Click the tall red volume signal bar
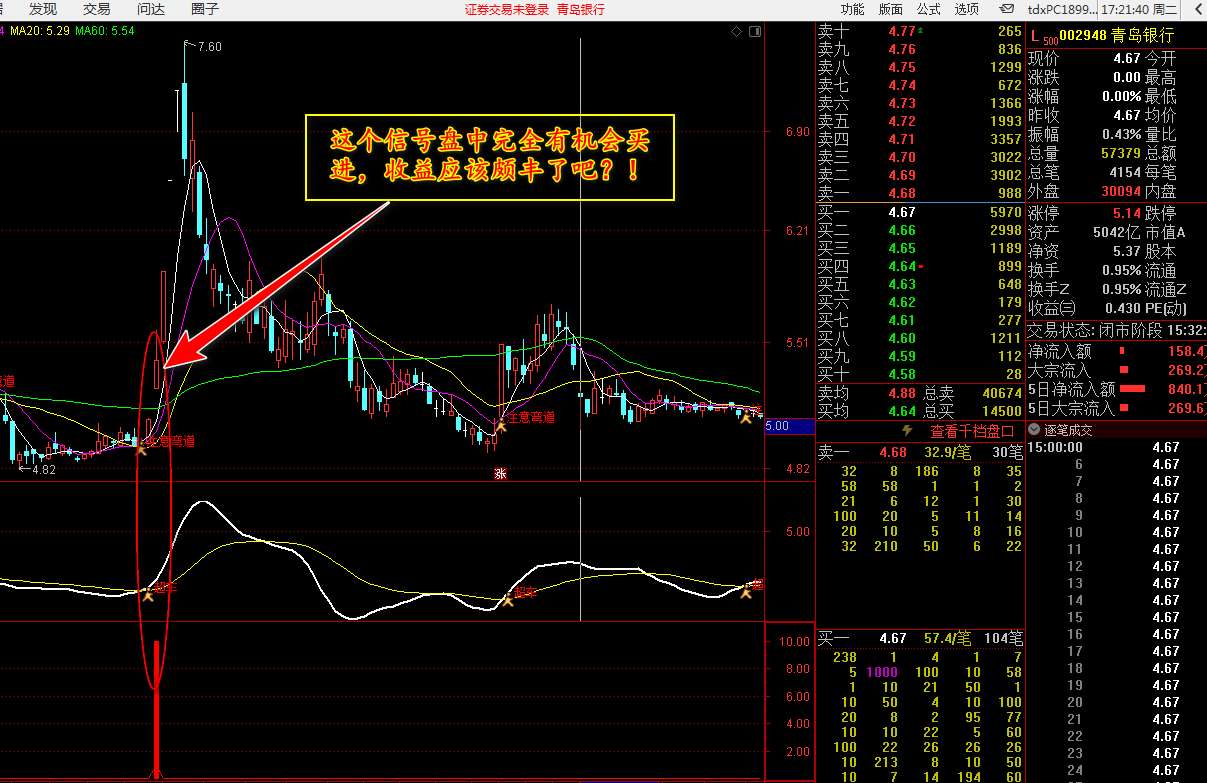Image resolution: width=1207 pixels, height=783 pixels. (156, 708)
